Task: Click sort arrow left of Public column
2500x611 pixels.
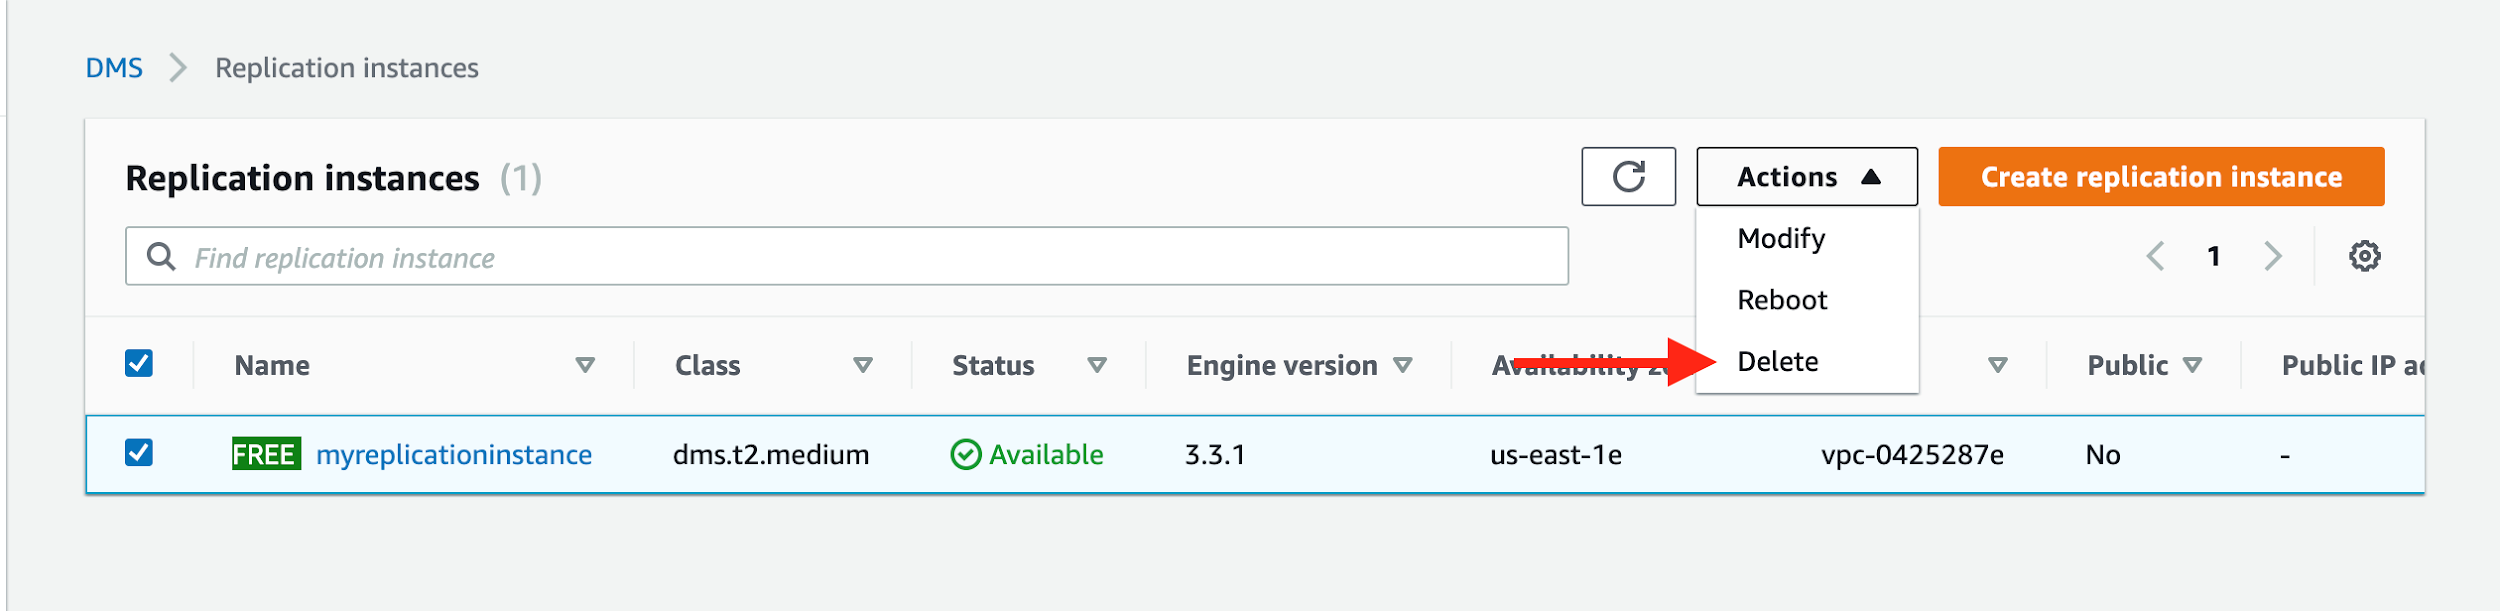Action: (1997, 366)
